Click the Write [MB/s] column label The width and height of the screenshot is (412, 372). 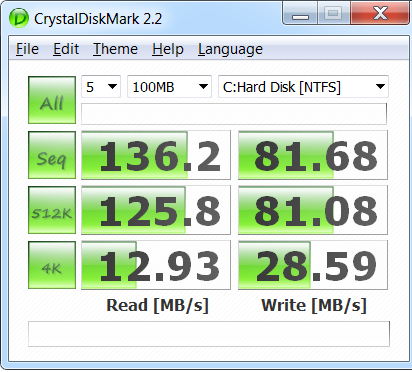pos(314,305)
